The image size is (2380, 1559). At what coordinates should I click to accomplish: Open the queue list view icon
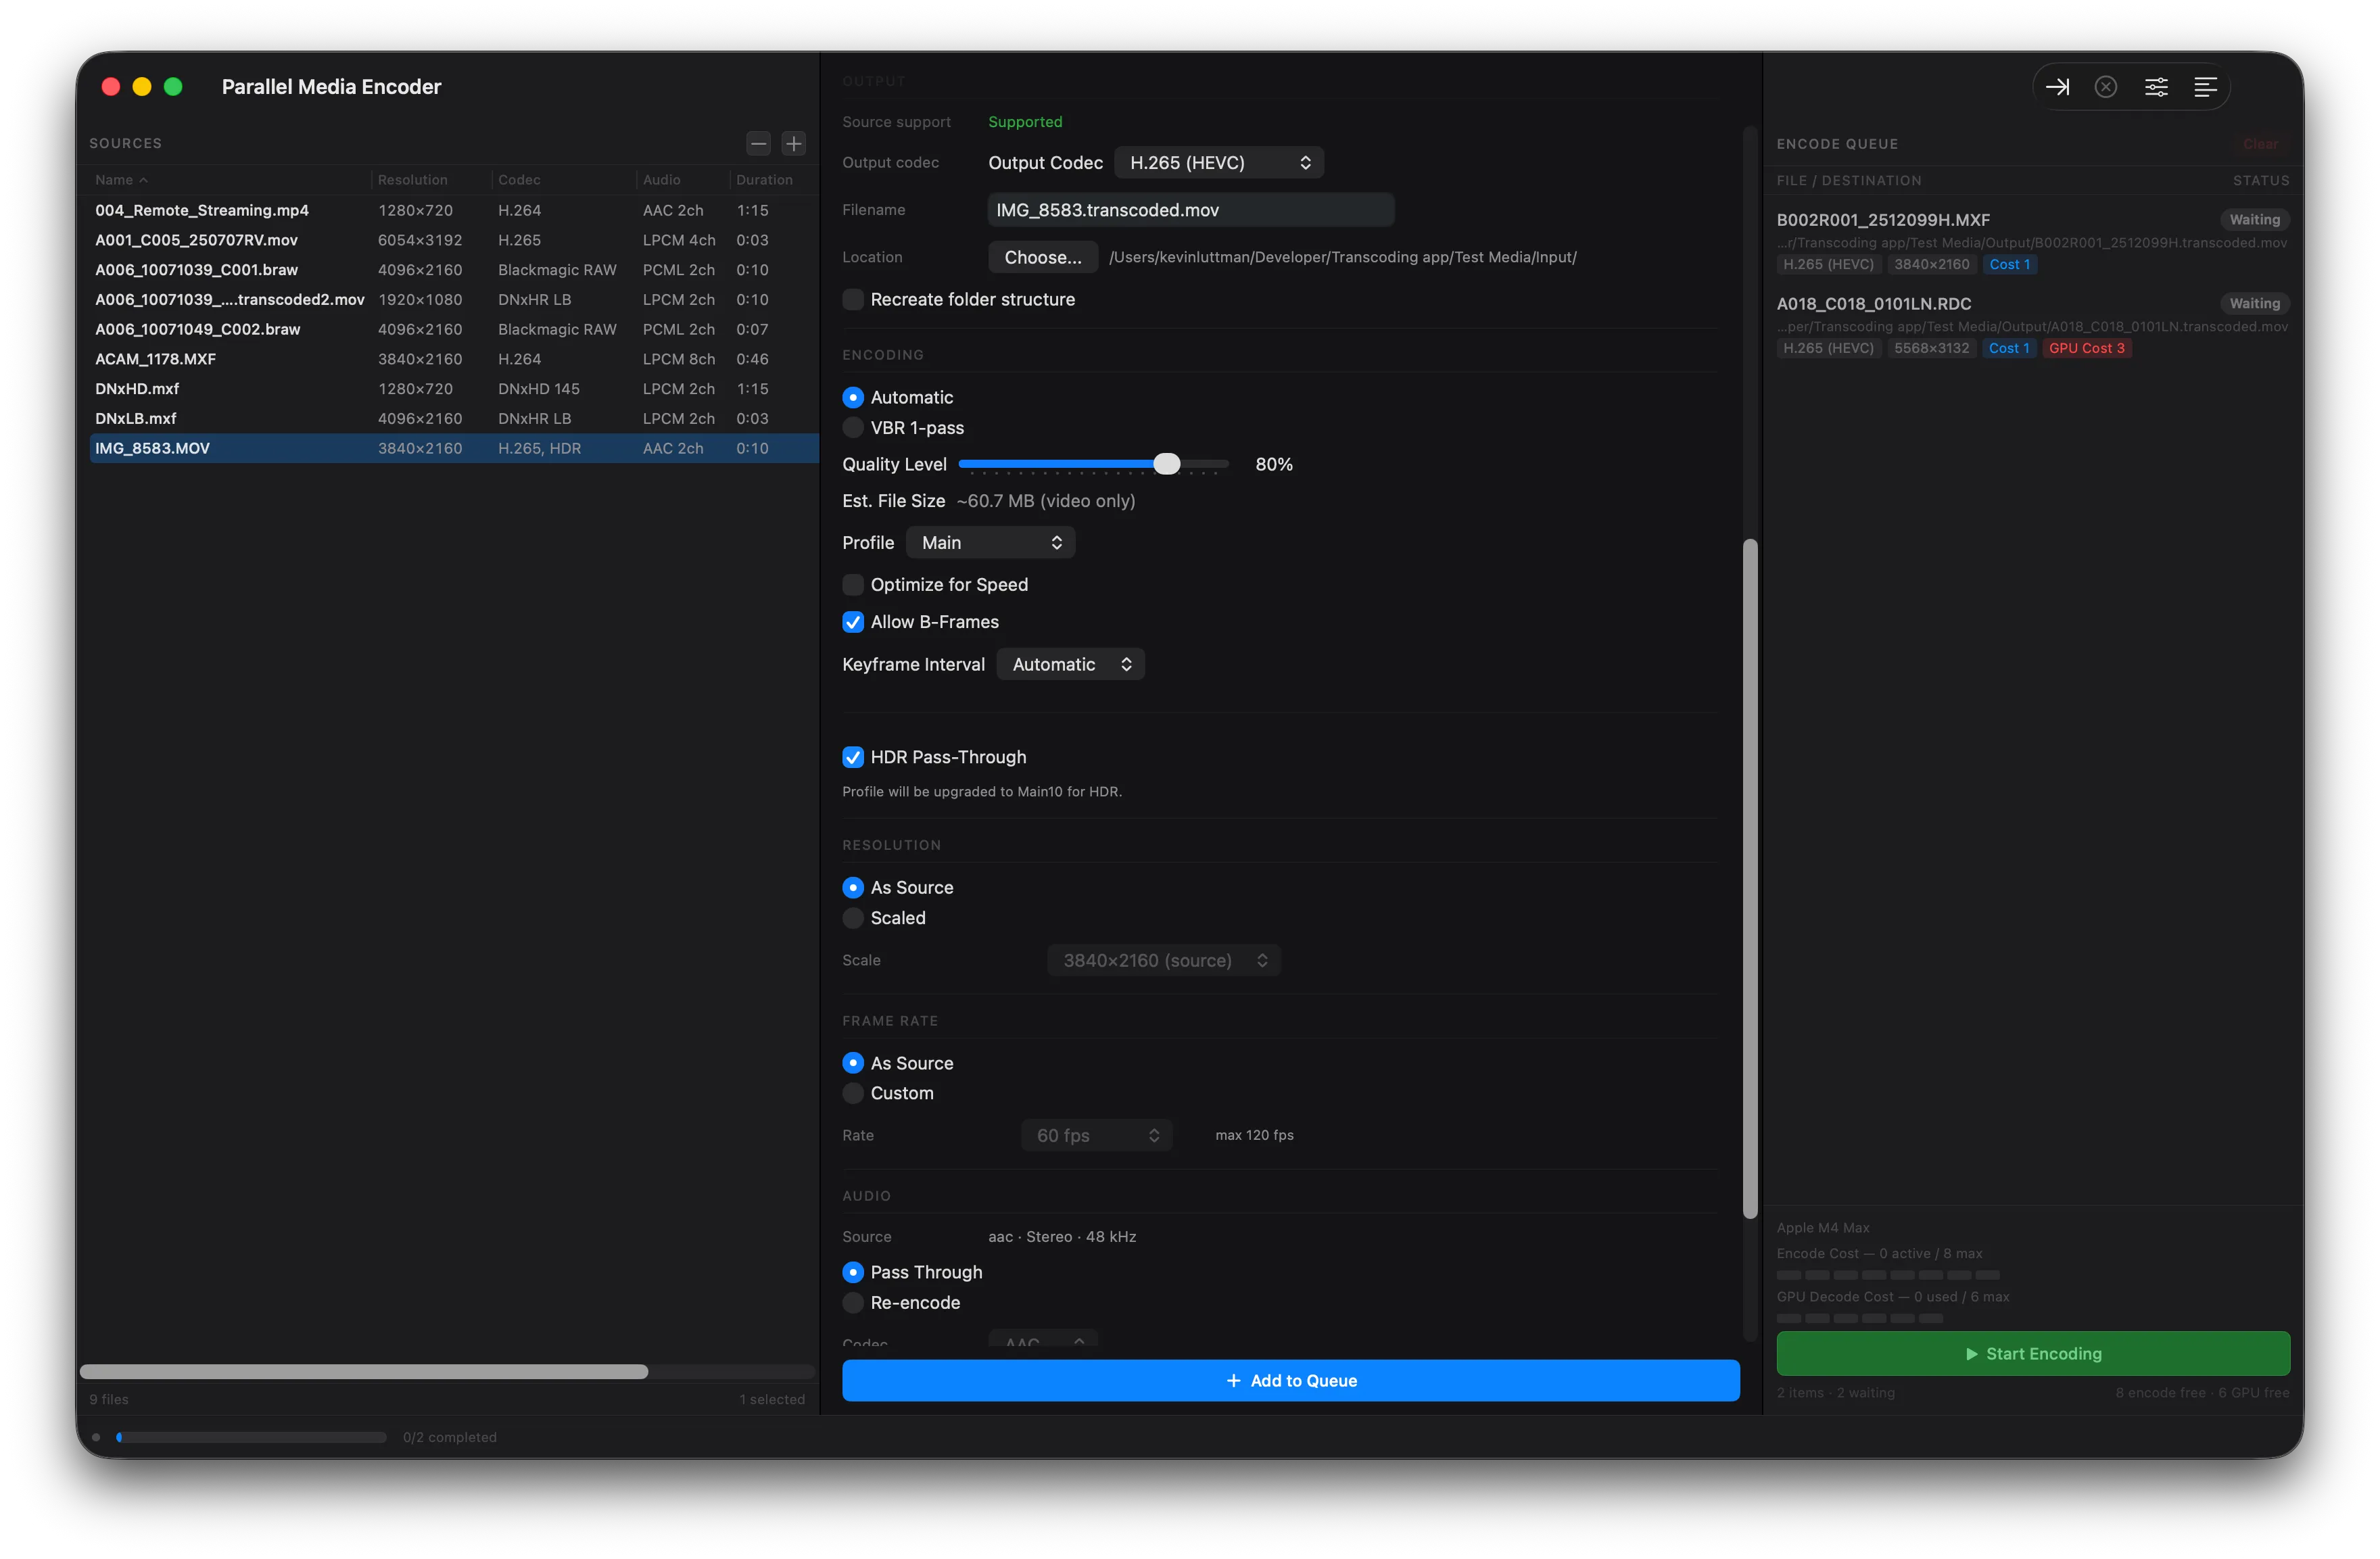pyautogui.click(x=2205, y=86)
